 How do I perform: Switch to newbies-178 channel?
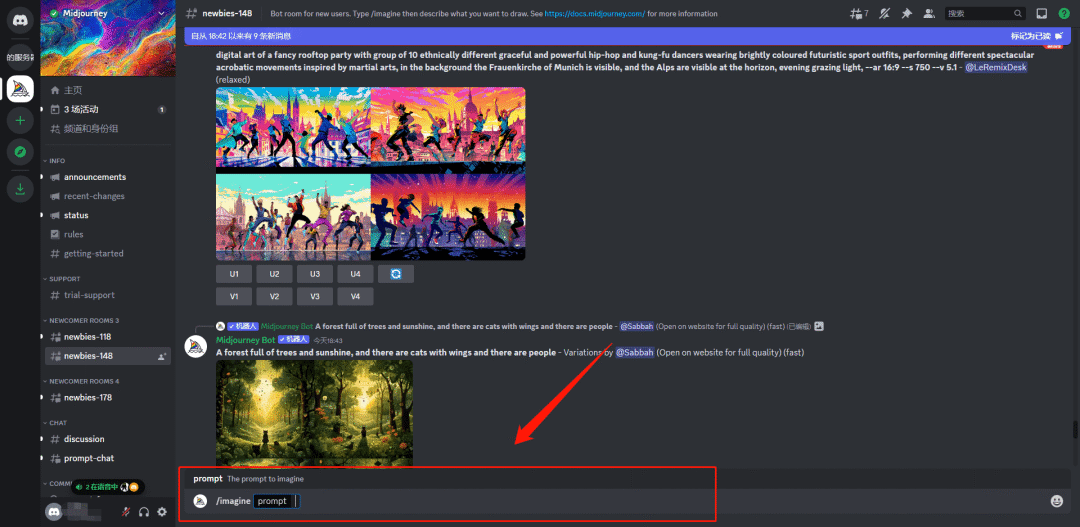105,397
